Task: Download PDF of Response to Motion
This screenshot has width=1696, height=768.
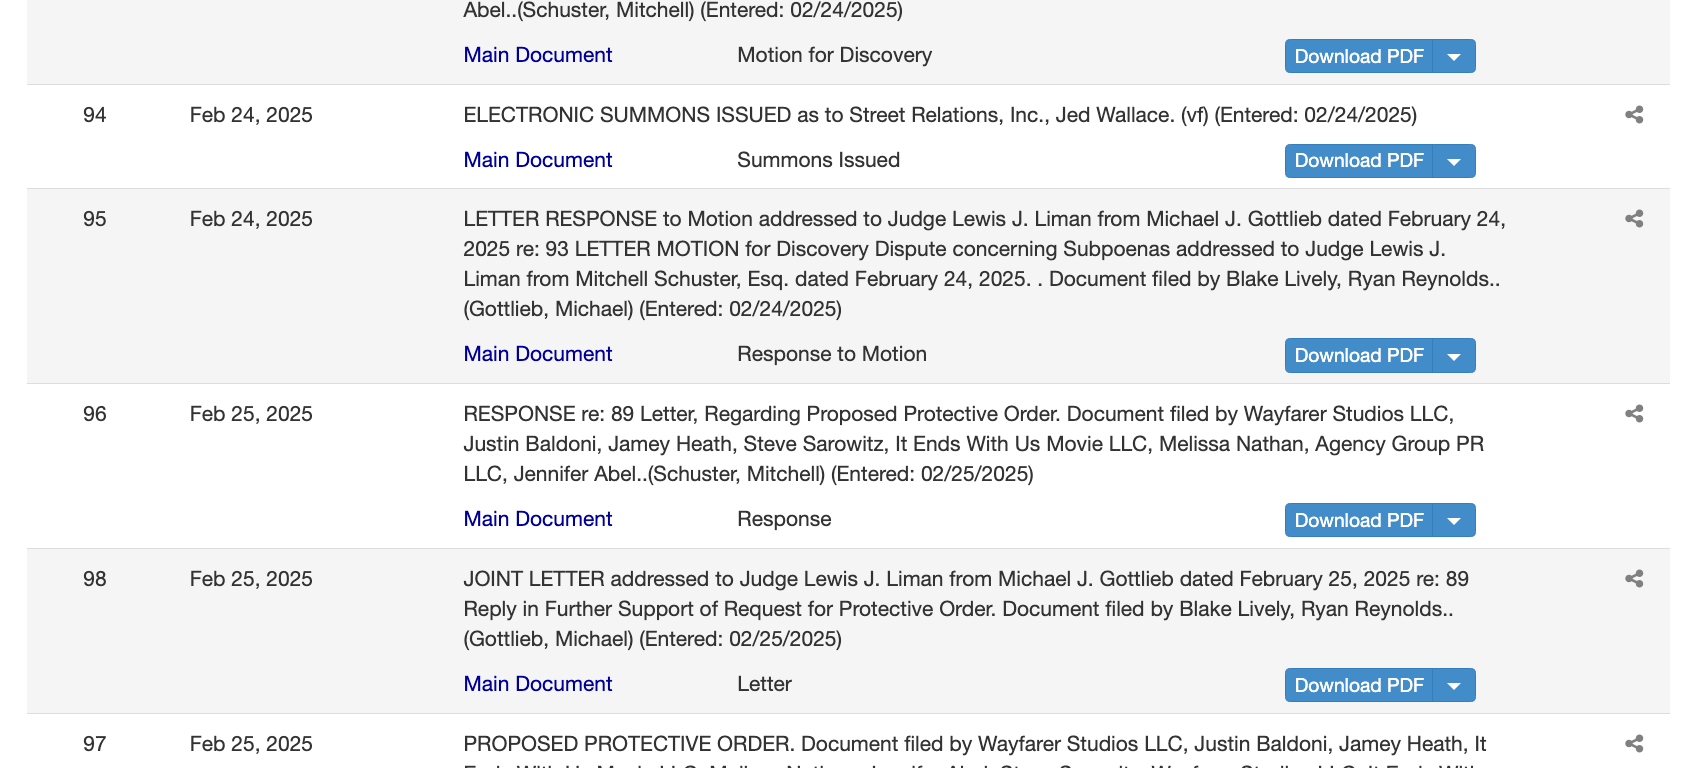Action: click(1358, 356)
